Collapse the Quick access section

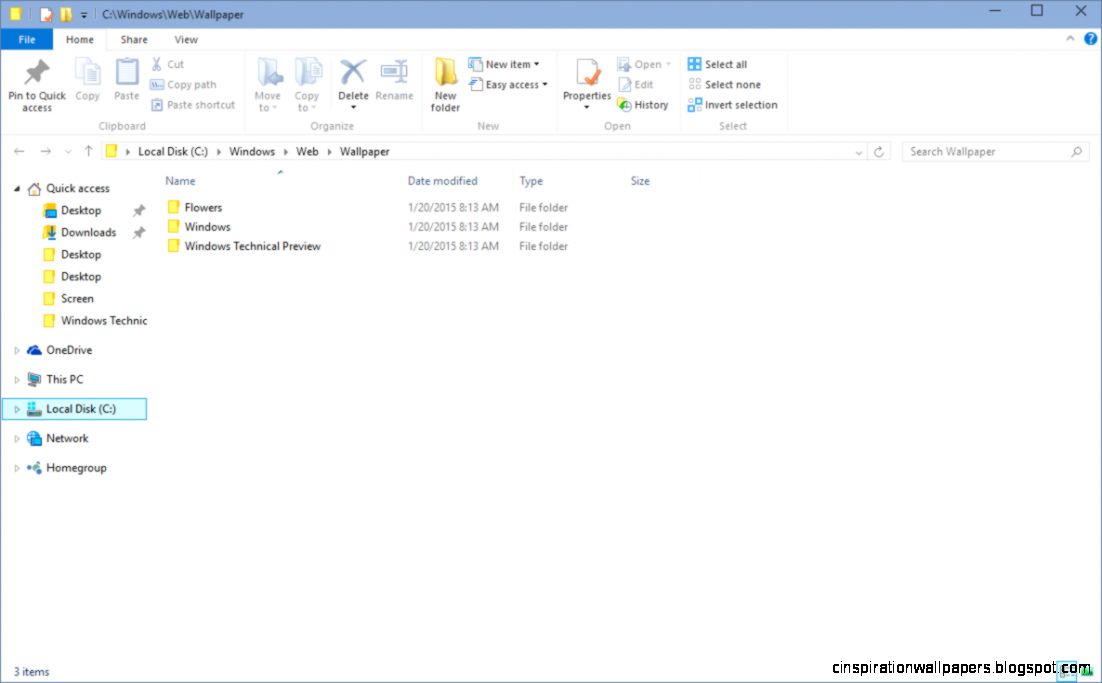coord(16,188)
